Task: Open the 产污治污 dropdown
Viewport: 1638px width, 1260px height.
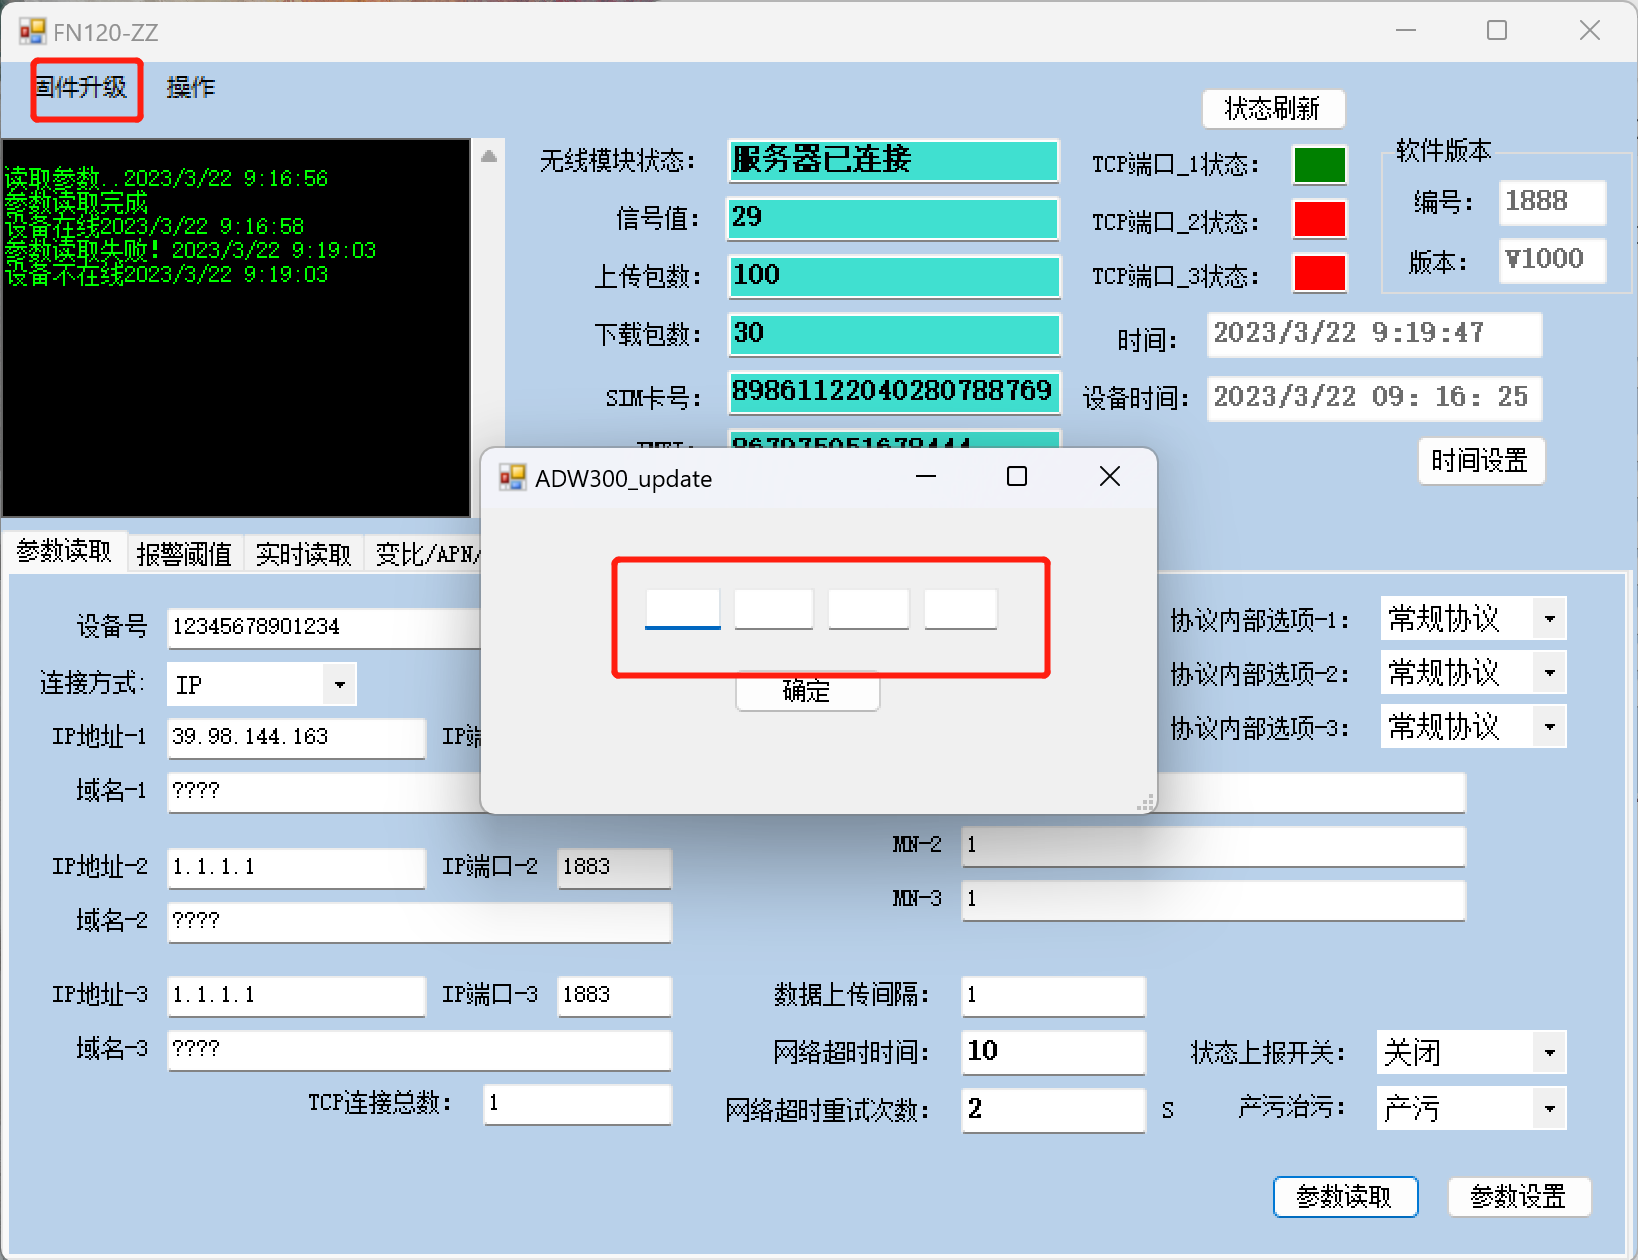Action: pos(1549,1108)
